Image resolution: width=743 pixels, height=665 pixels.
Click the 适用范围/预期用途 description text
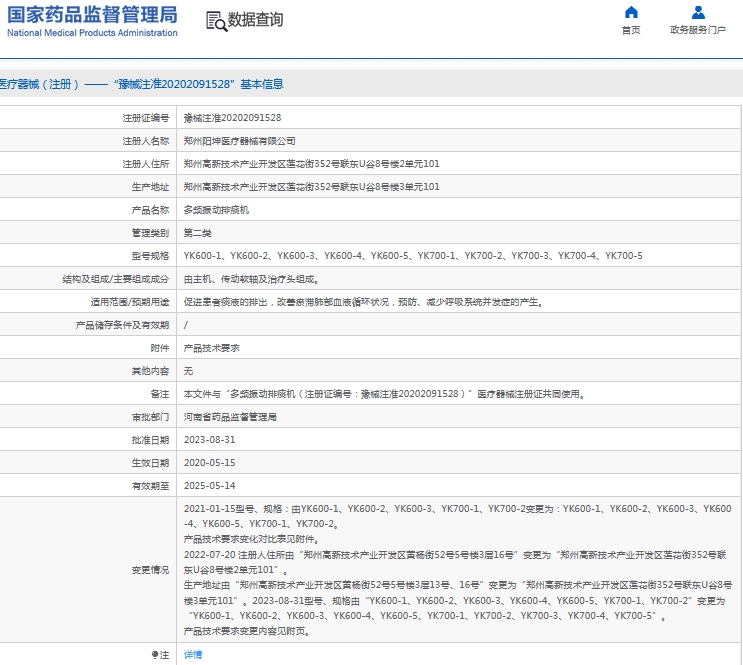[x=363, y=302]
